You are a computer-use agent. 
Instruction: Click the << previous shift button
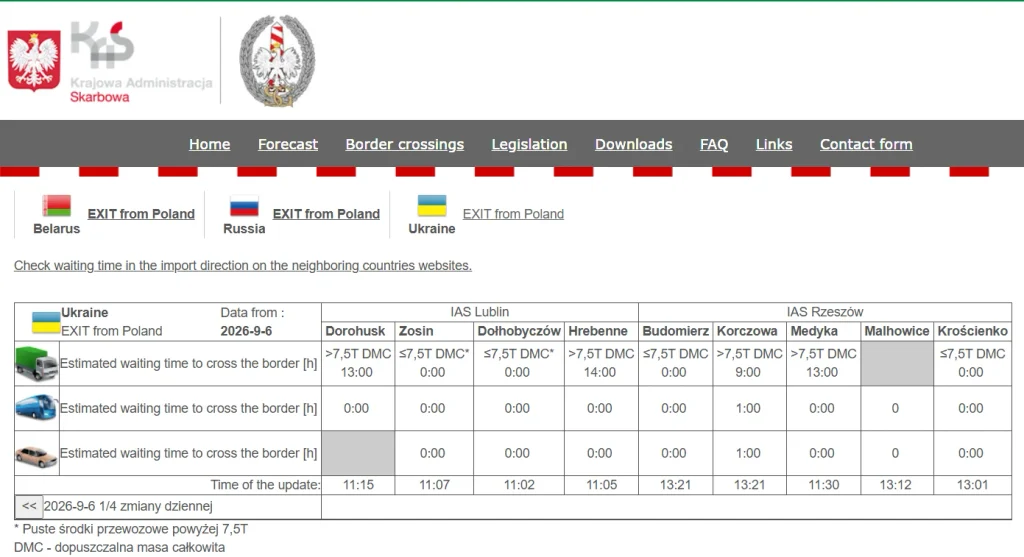point(29,506)
